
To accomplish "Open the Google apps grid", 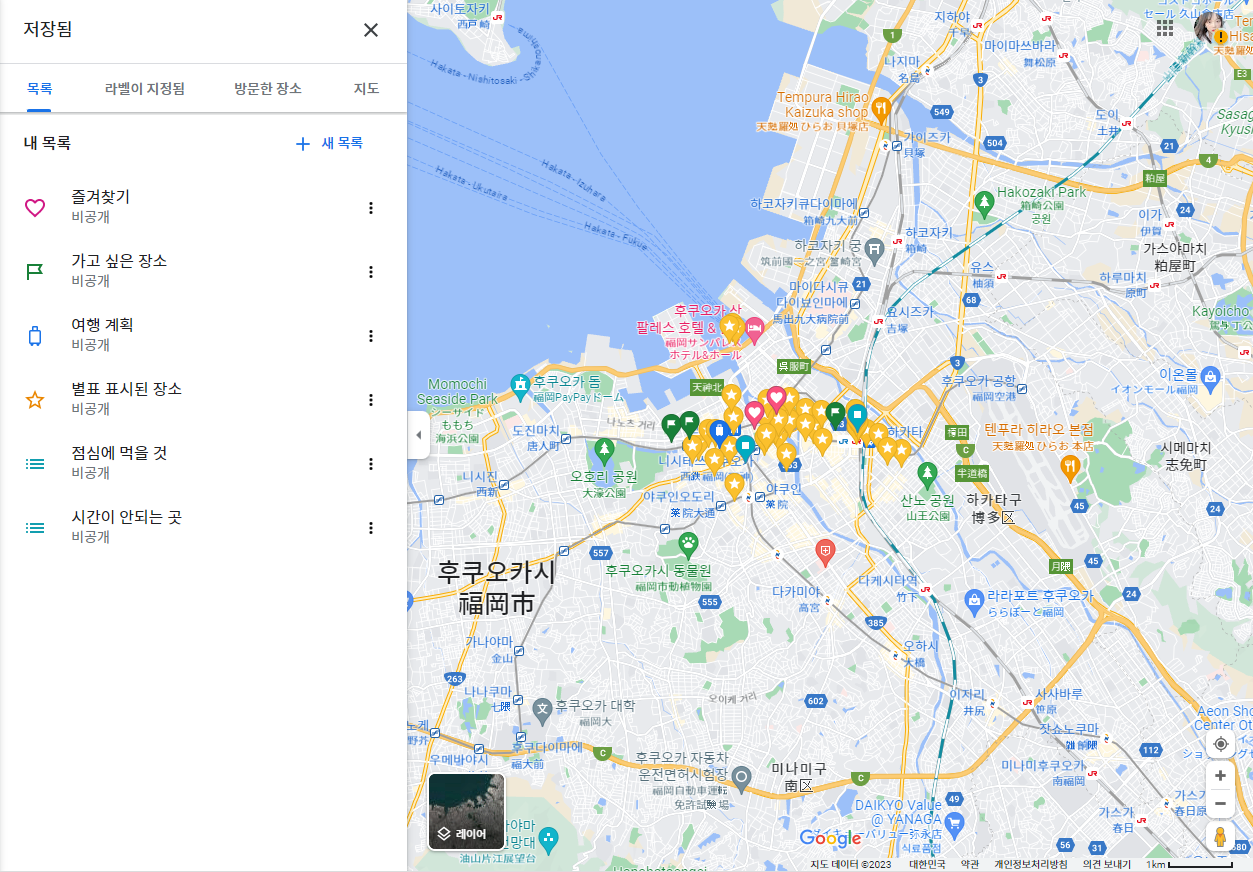I will pos(1165,28).
